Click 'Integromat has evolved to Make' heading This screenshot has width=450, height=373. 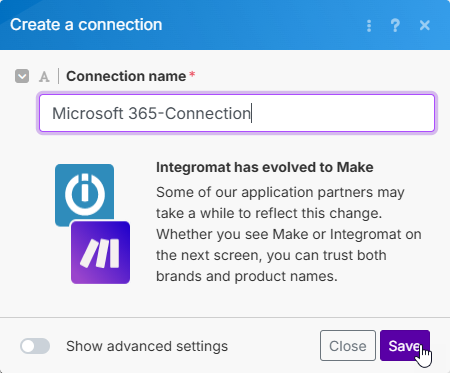click(x=265, y=167)
